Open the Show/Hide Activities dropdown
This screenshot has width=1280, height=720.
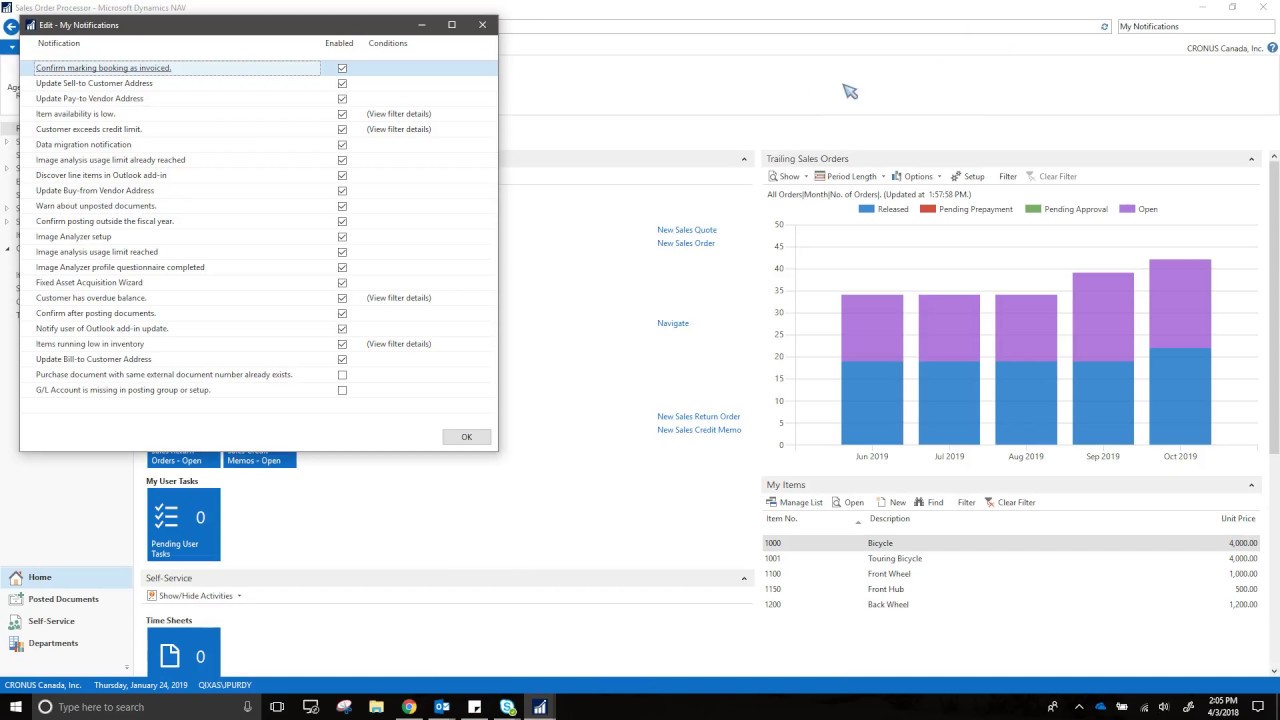(195, 596)
